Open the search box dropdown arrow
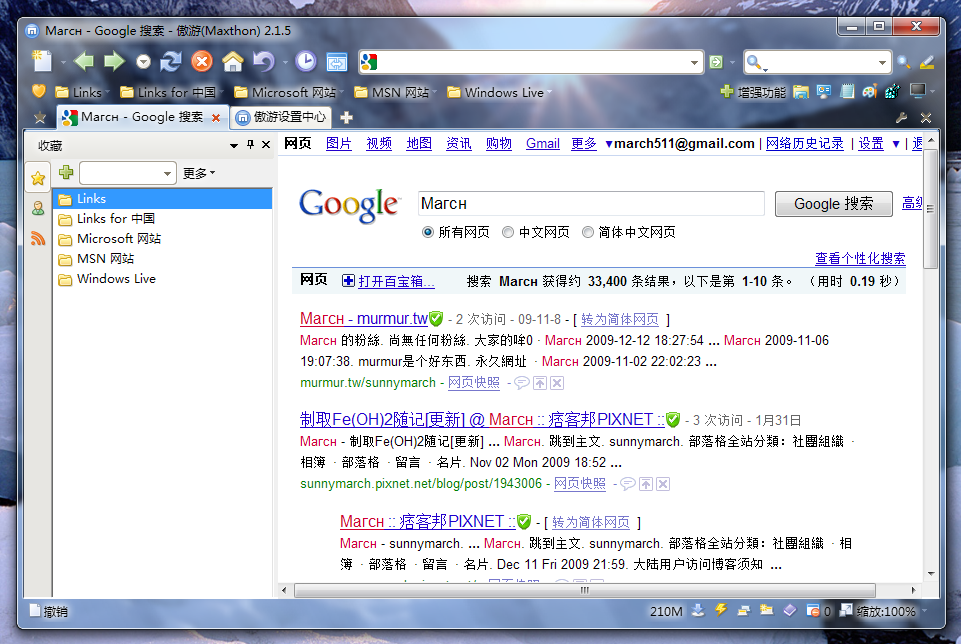961x644 pixels. (882, 63)
